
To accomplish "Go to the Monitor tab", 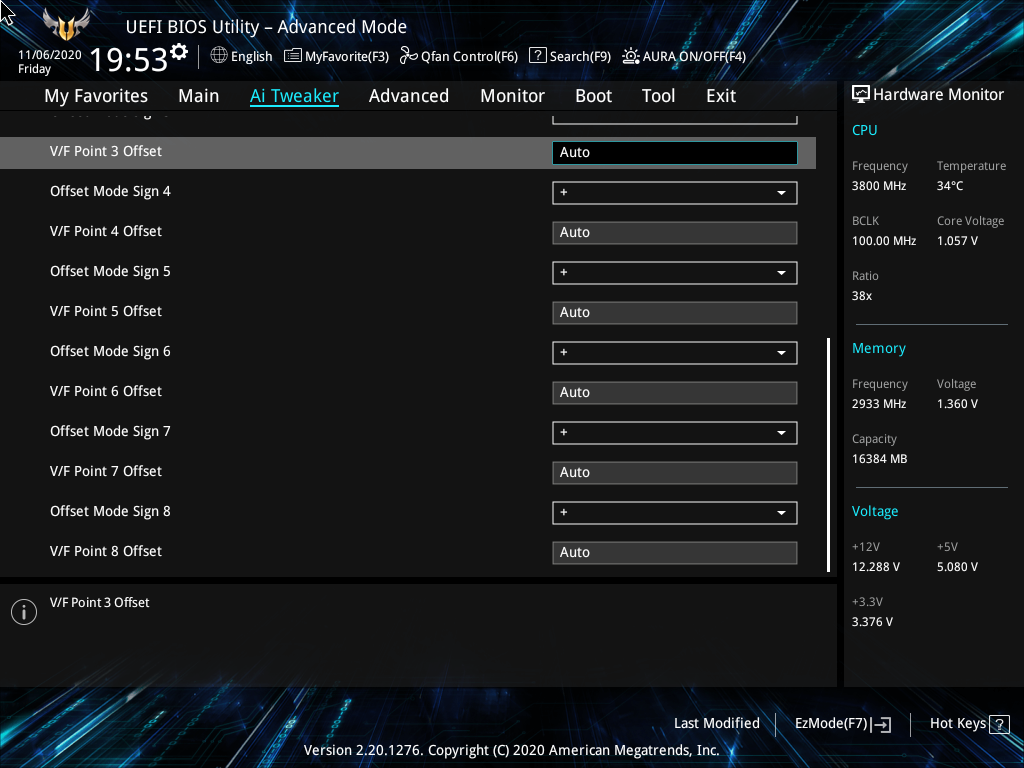I will click(513, 96).
